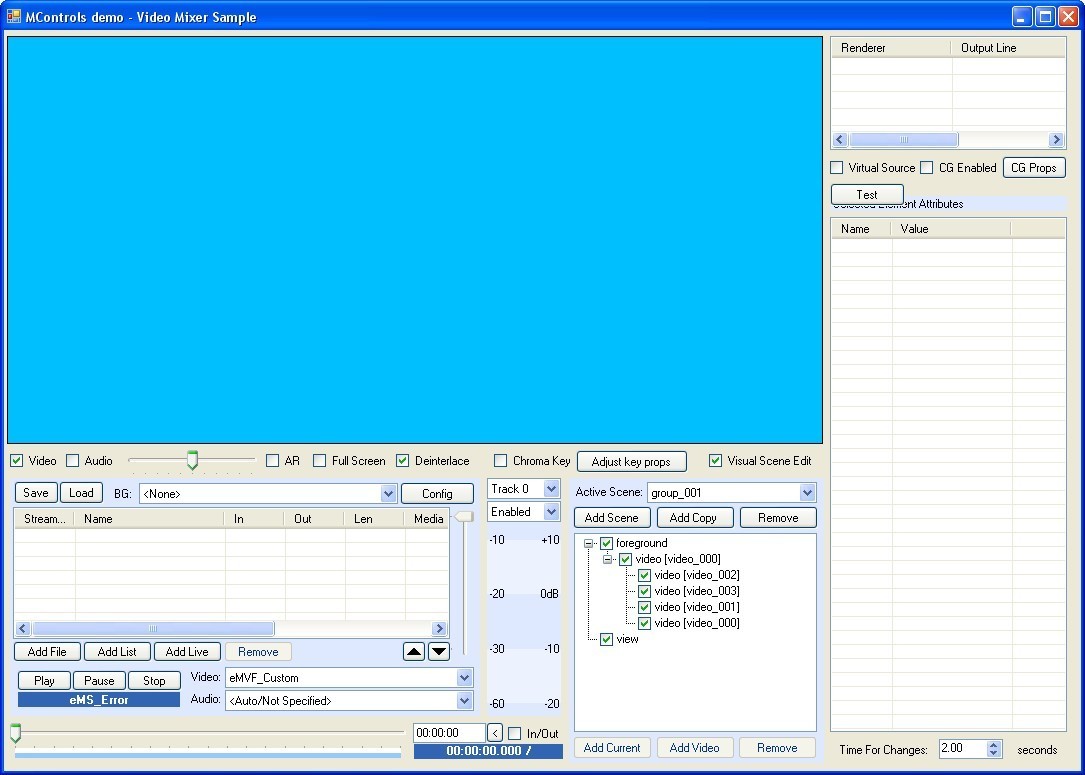Click the volume slider handle above the checkboxes
The height and width of the screenshot is (775, 1085).
[x=191, y=461]
